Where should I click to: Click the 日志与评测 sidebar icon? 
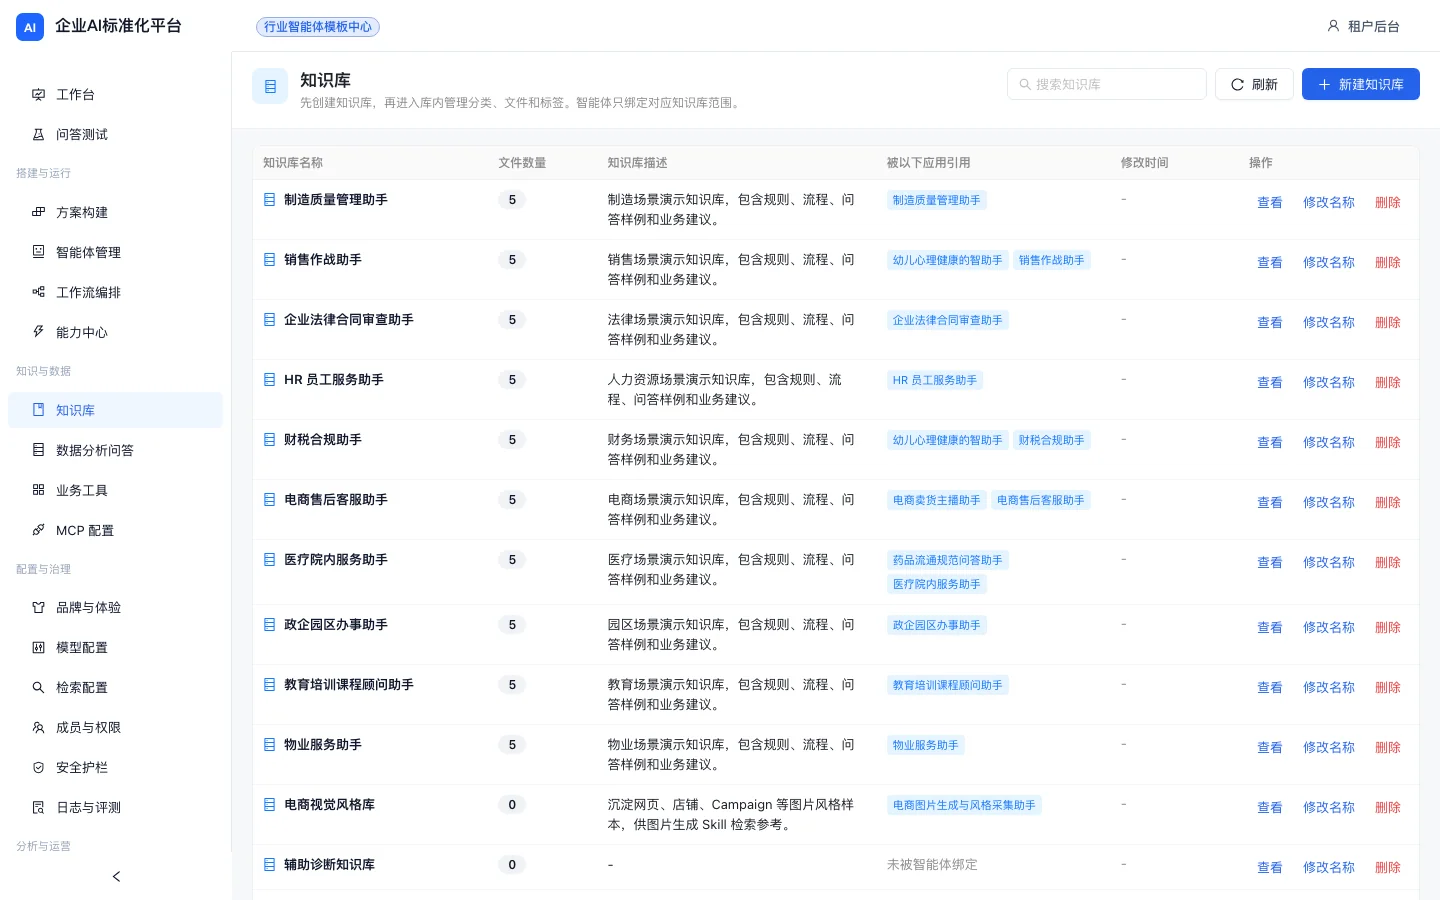point(38,807)
